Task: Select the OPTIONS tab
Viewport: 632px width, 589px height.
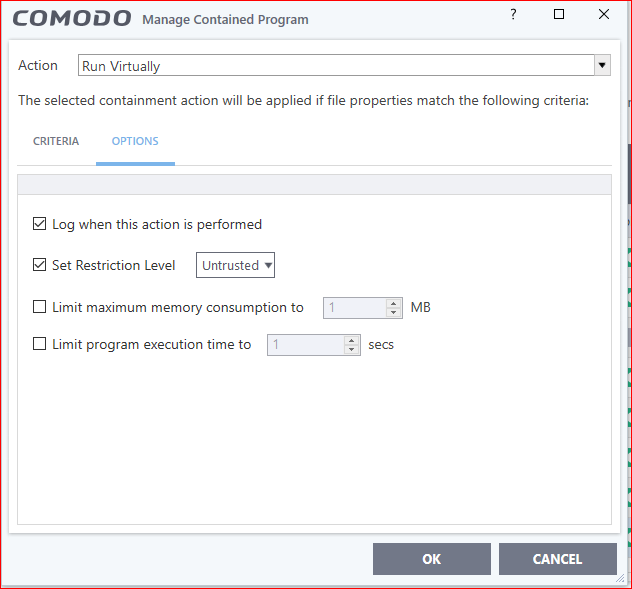Action: tap(135, 141)
